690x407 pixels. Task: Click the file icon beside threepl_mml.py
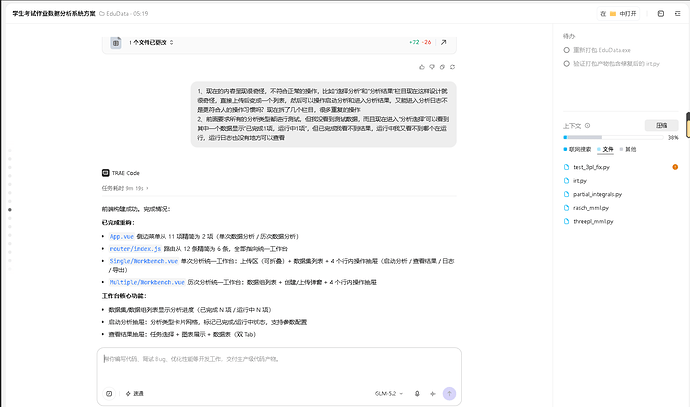click(566, 221)
